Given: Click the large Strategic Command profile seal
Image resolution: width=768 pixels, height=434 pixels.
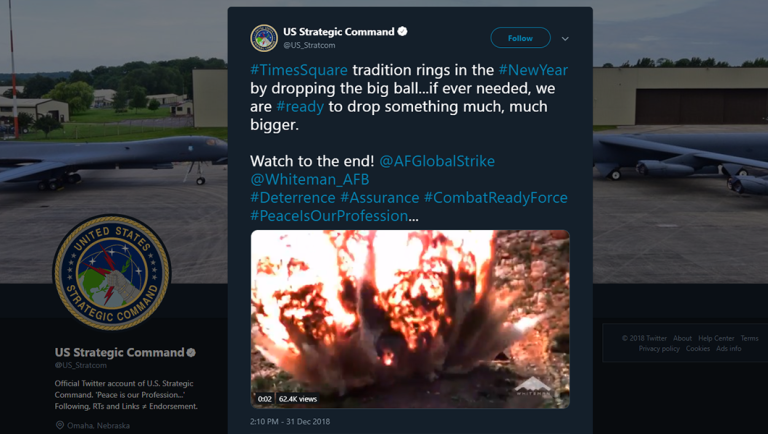Looking at the screenshot, I should pos(112,271).
